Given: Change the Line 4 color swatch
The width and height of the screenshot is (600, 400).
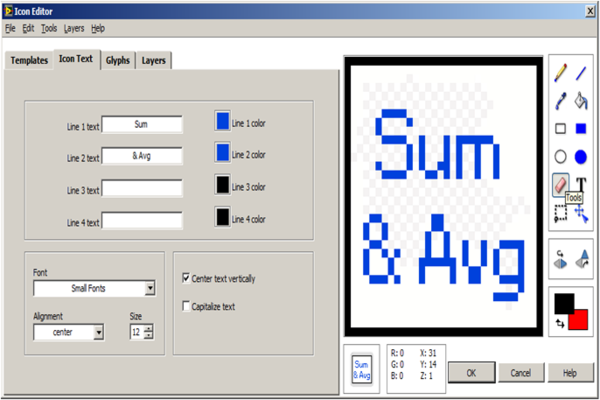Looking at the screenshot, I should 223,217.
